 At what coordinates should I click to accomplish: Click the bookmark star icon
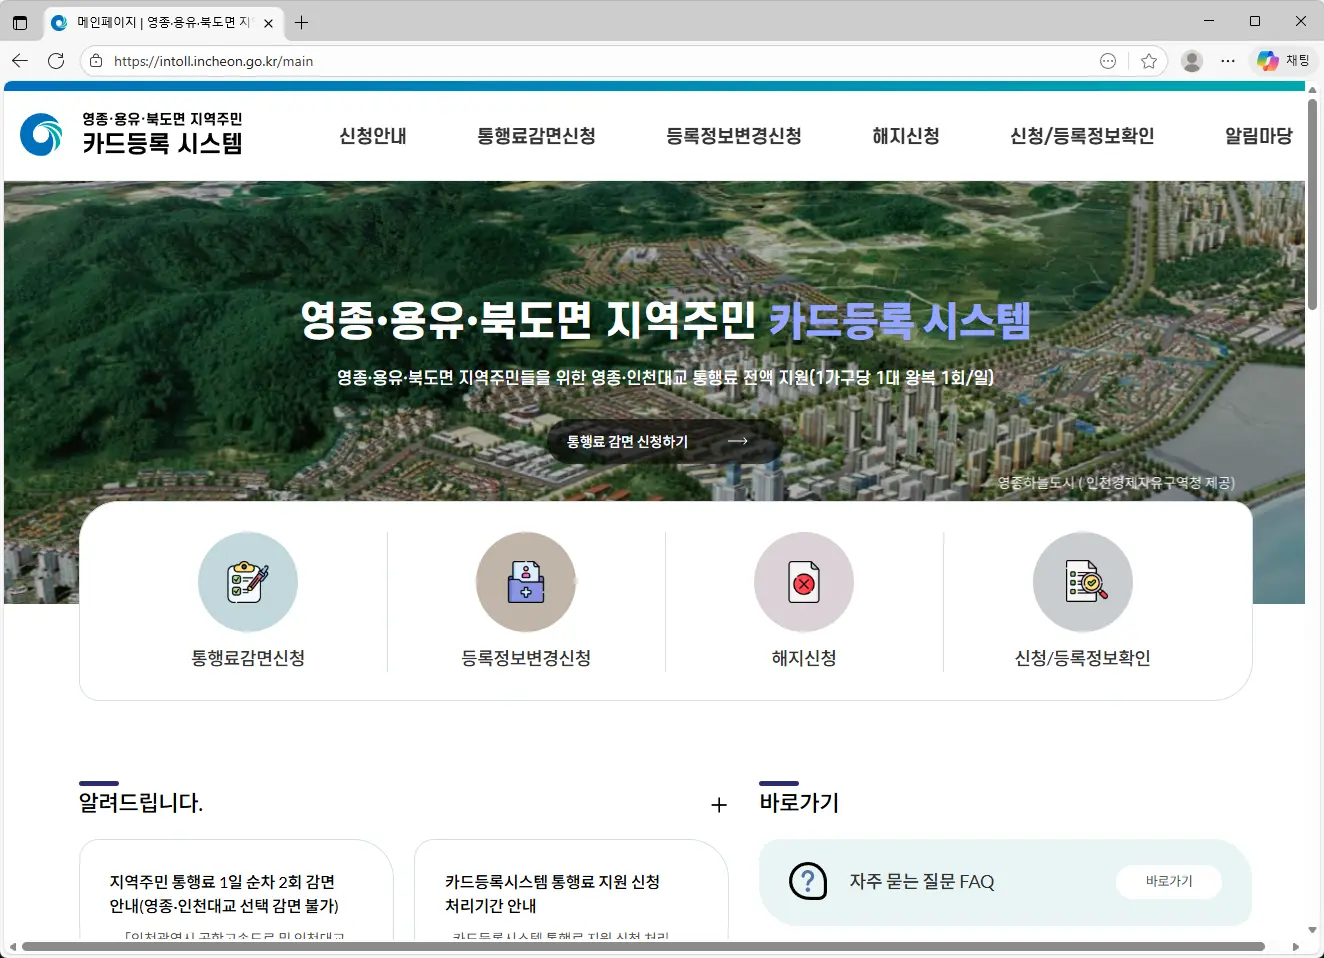tap(1149, 60)
